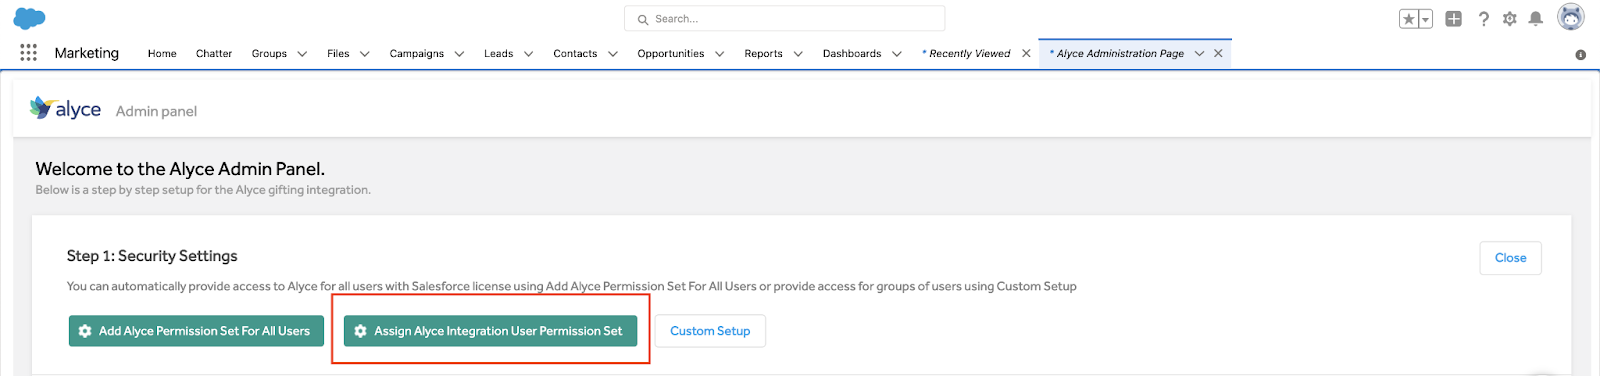Close the Step 1 Security Settings section

[x=1510, y=258]
